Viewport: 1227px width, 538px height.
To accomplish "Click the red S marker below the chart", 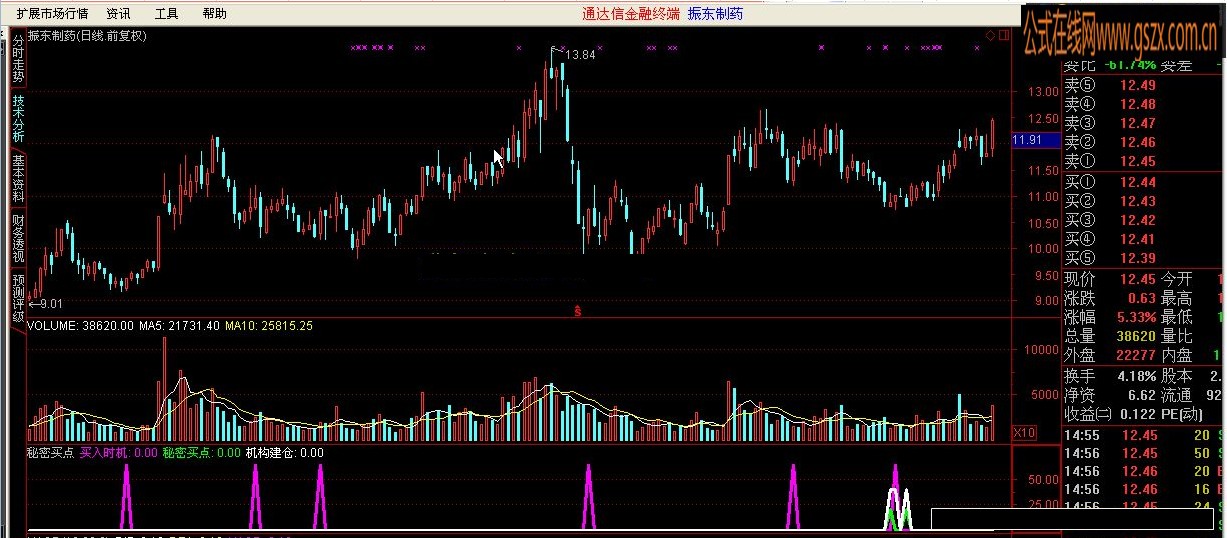I will click(577, 311).
